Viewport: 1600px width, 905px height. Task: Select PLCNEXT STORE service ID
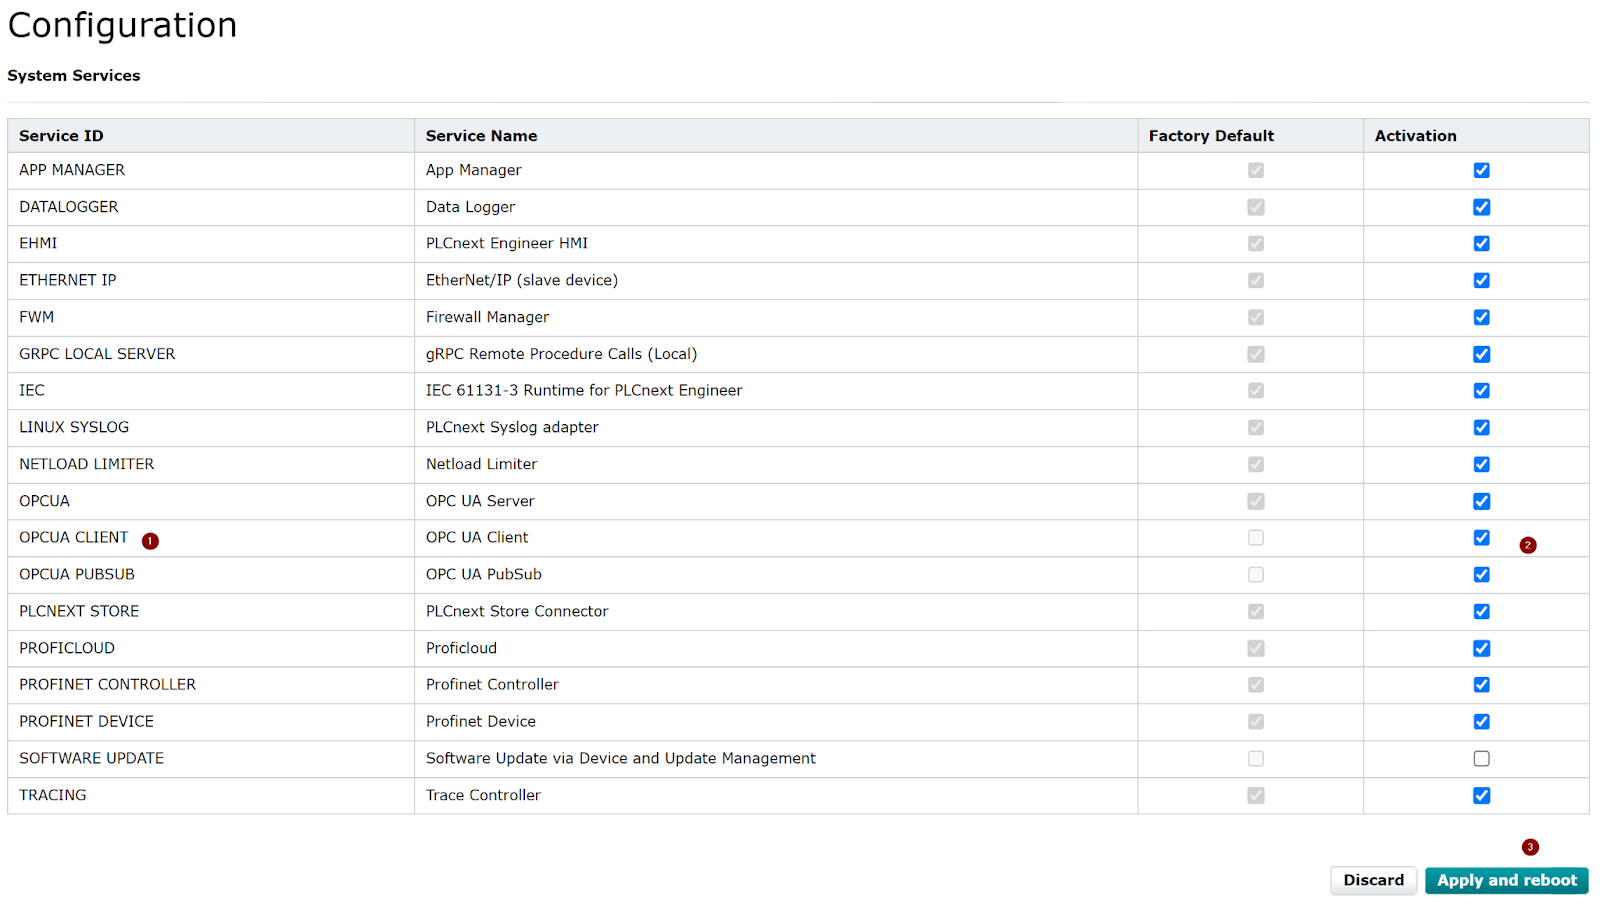point(79,611)
